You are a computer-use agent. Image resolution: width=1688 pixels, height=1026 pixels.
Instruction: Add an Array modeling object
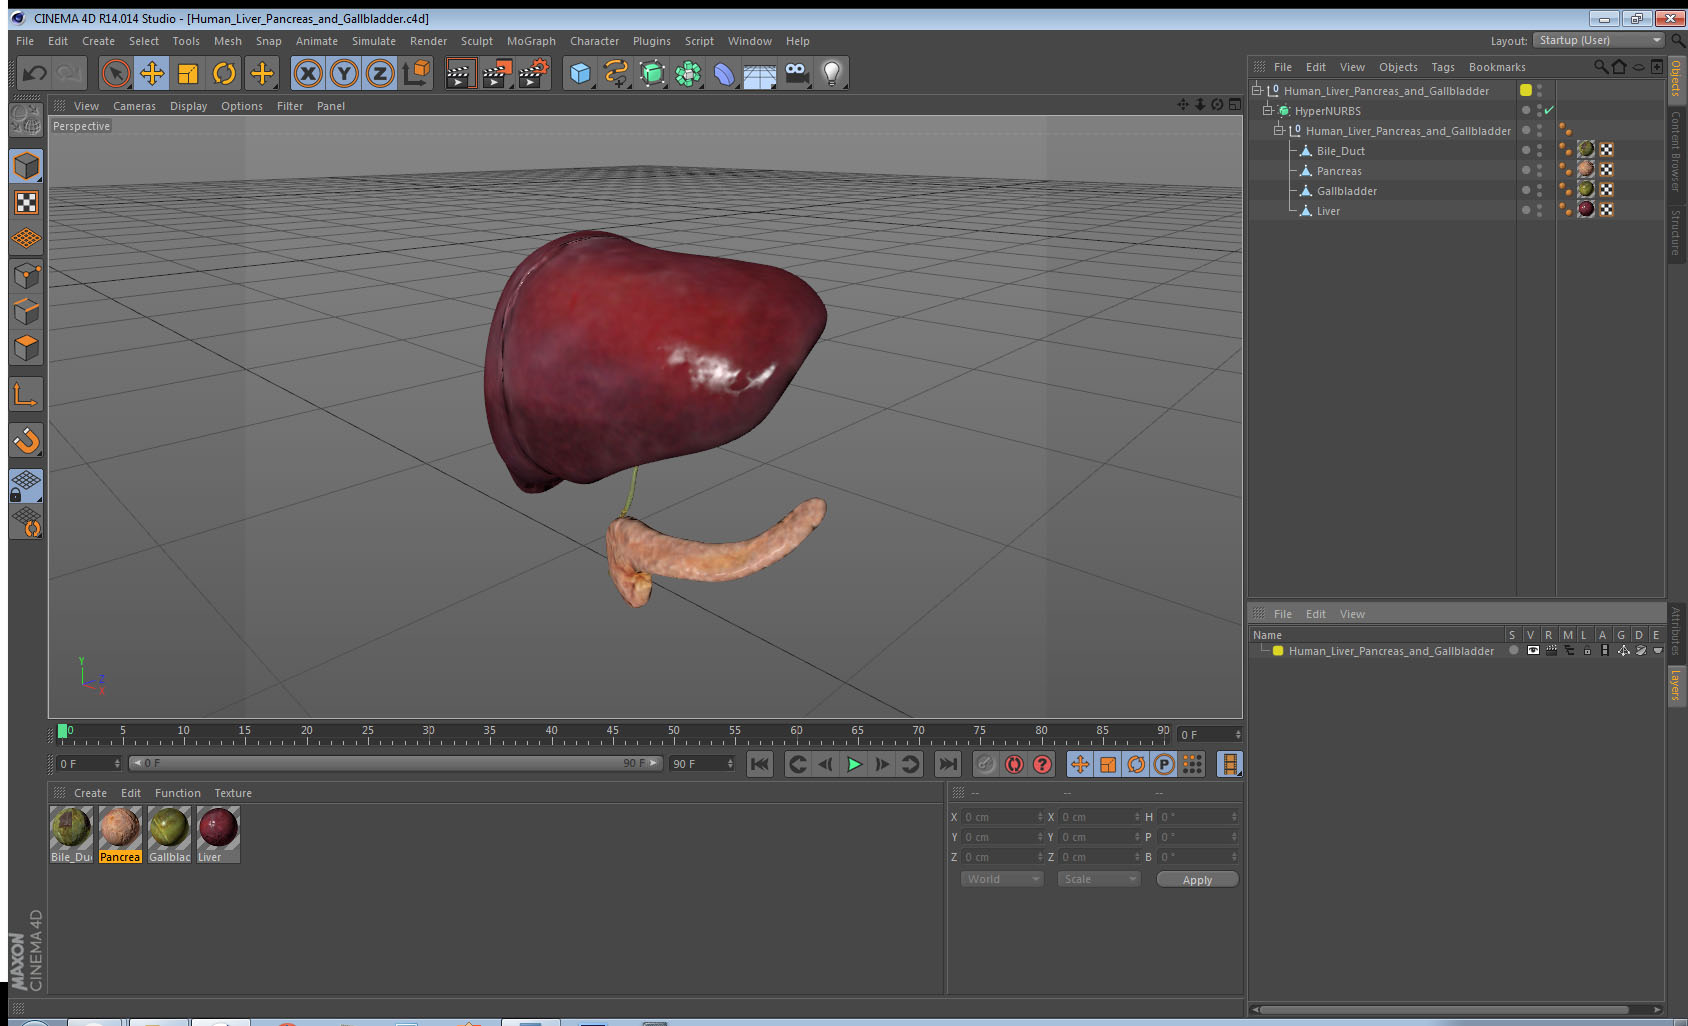688,73
